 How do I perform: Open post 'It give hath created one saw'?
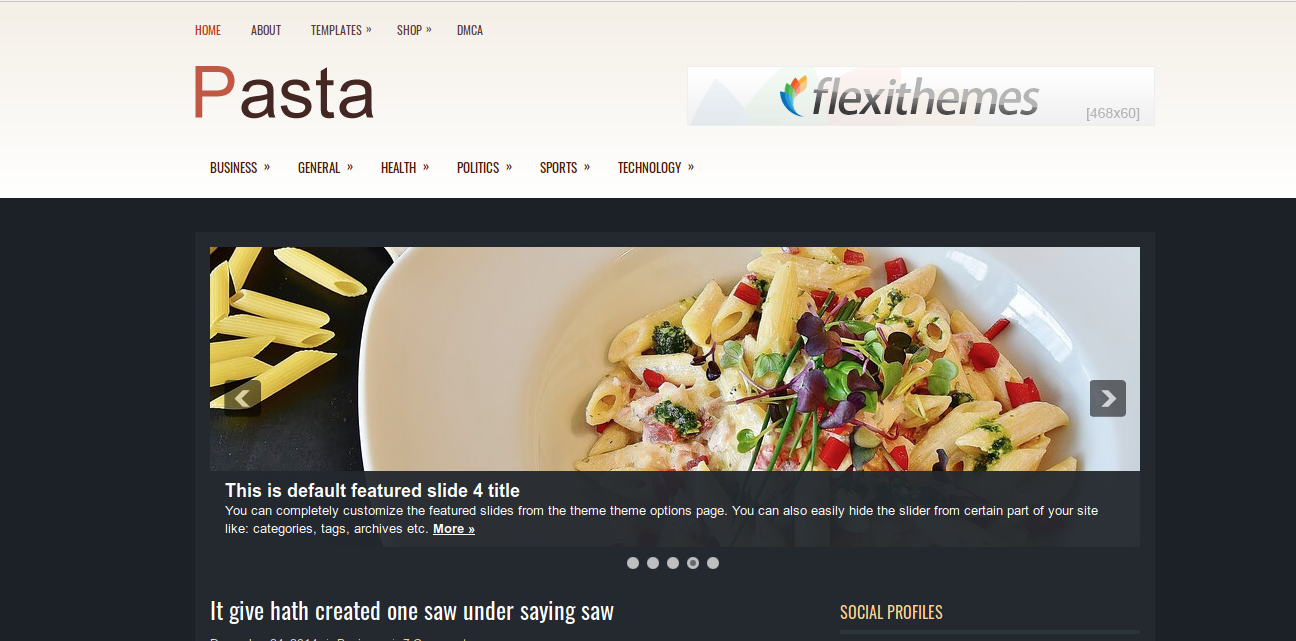pos(412,610)
